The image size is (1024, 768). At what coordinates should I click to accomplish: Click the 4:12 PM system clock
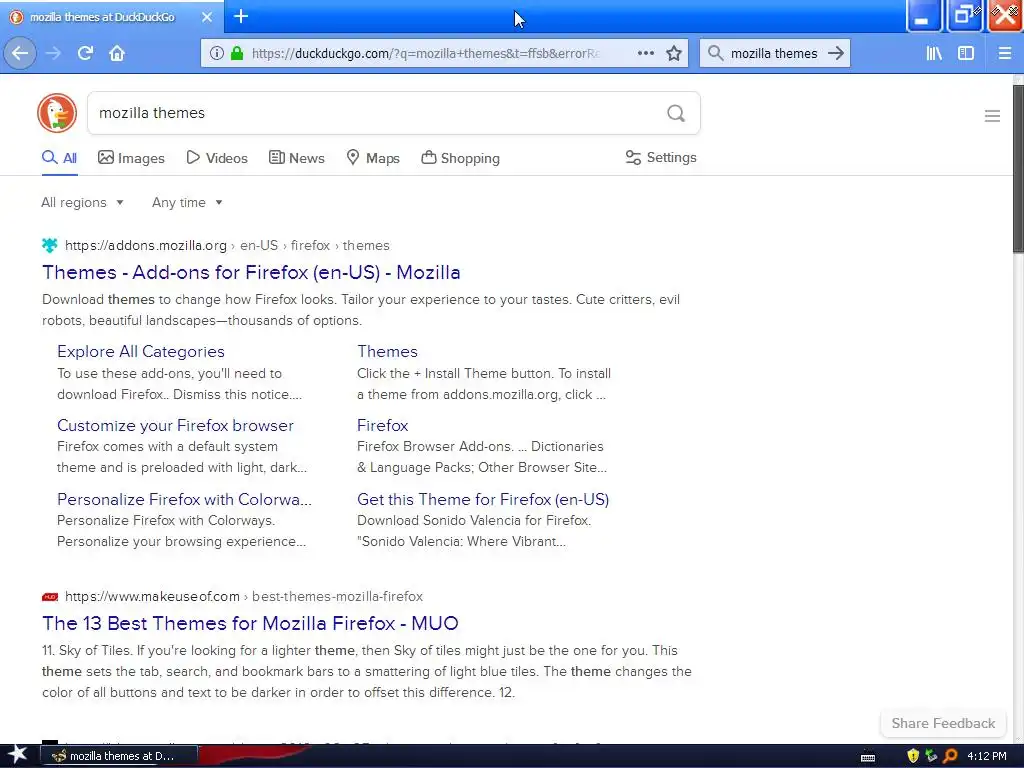point(986,756)
